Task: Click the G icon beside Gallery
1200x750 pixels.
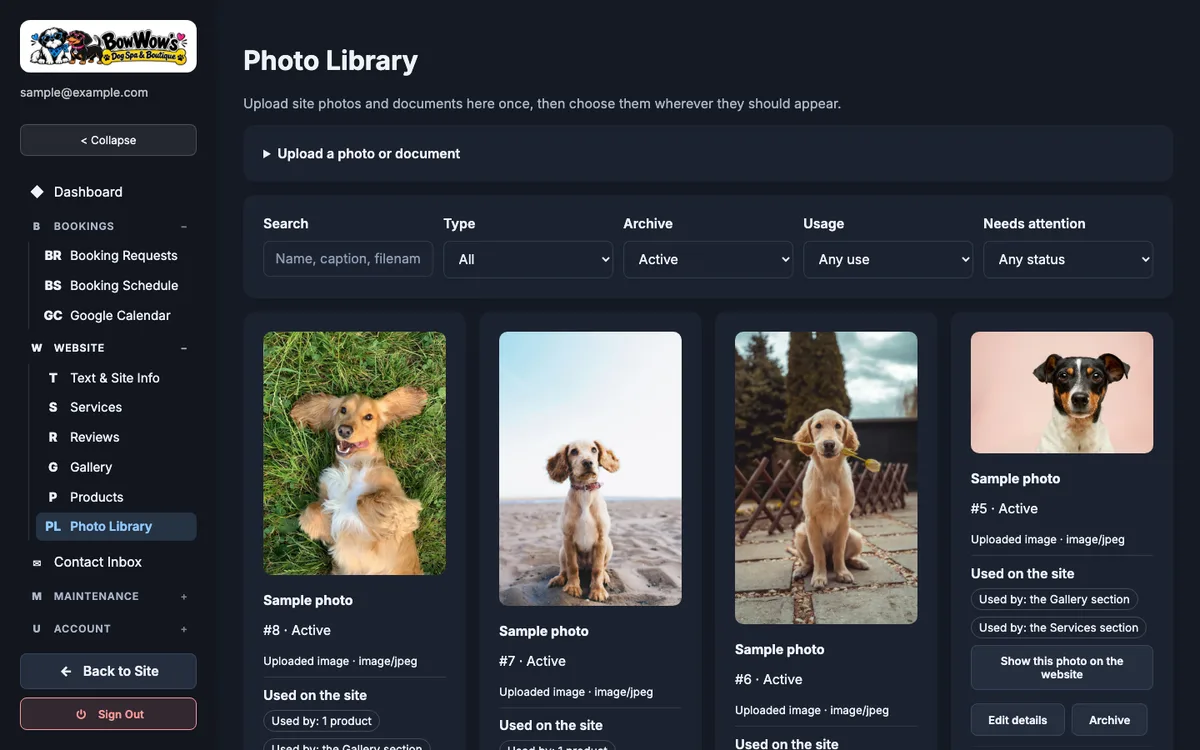Action: pos(53,468)
